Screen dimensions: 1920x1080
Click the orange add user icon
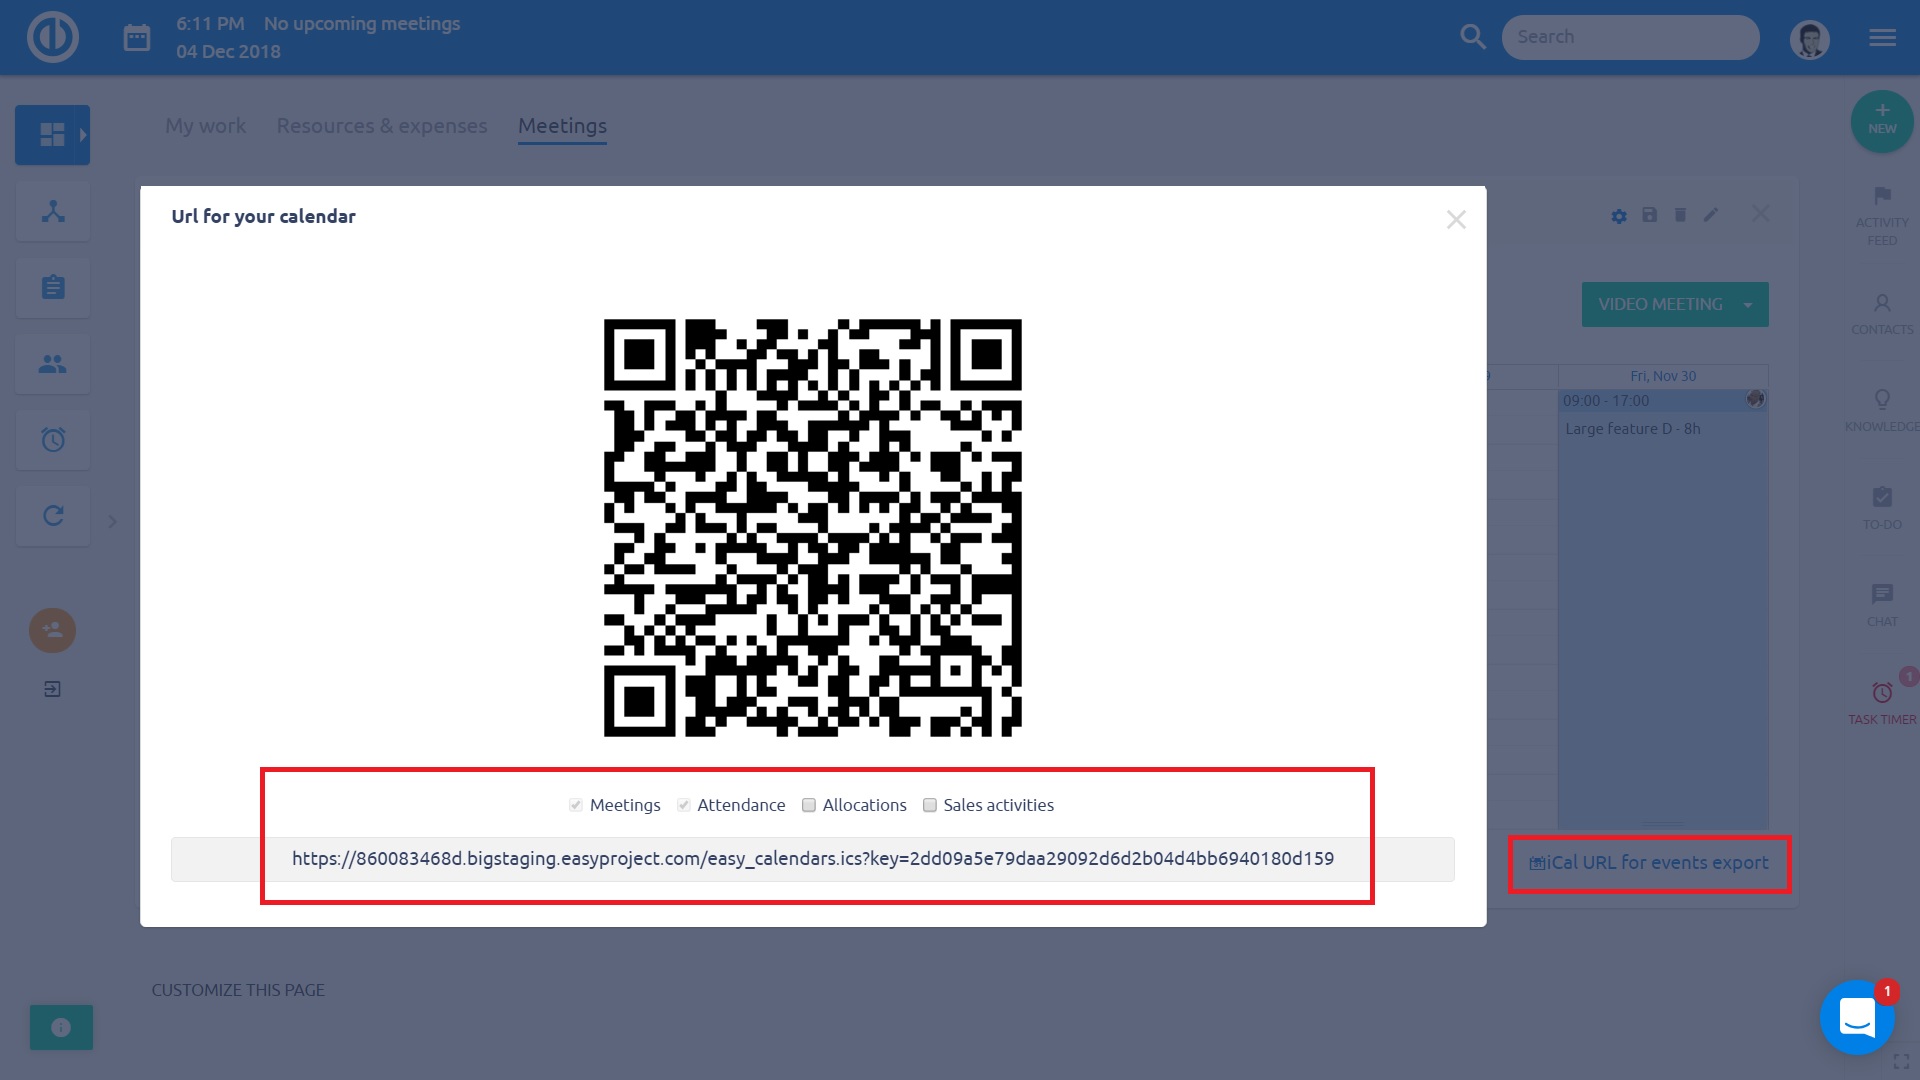53,631
